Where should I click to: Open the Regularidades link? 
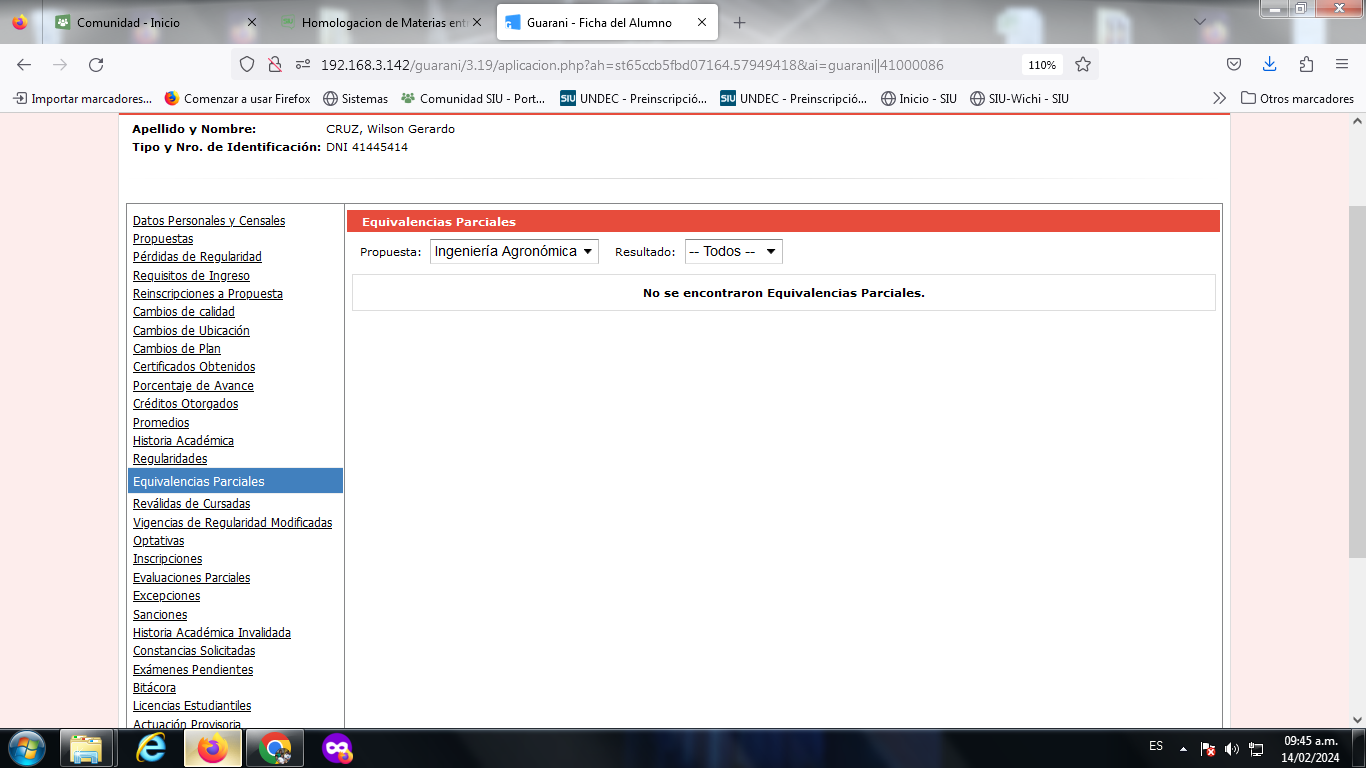pyautogui.click(x=170, y=458)
